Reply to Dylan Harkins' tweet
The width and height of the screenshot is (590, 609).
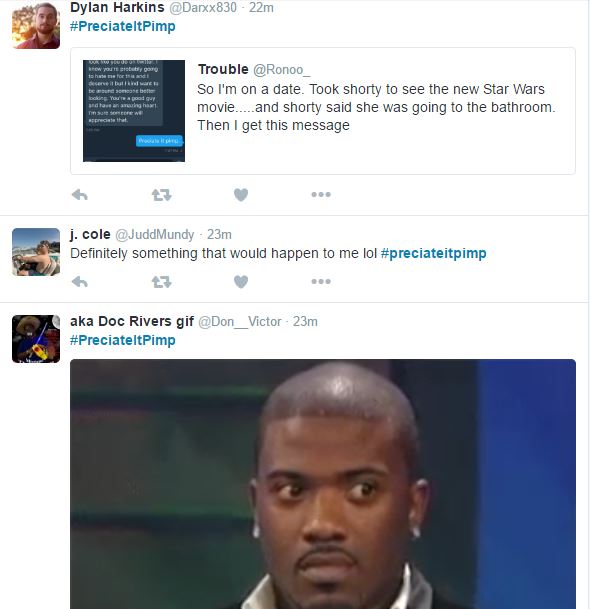click(80, 195)
